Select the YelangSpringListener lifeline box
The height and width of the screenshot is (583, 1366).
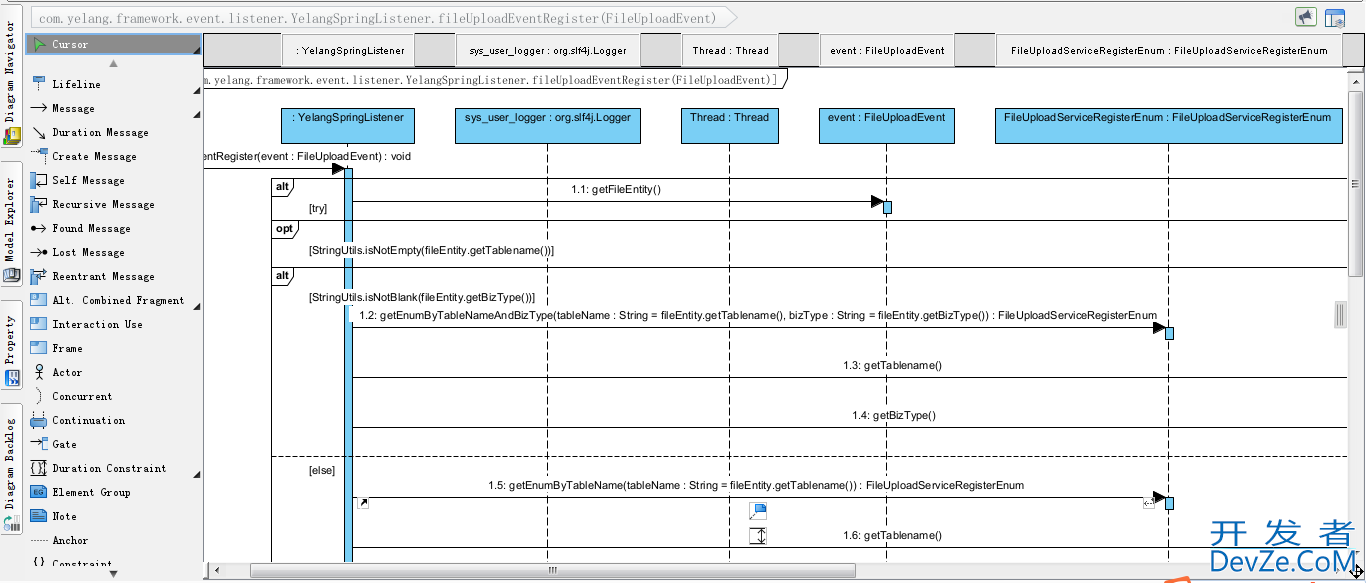348,126
